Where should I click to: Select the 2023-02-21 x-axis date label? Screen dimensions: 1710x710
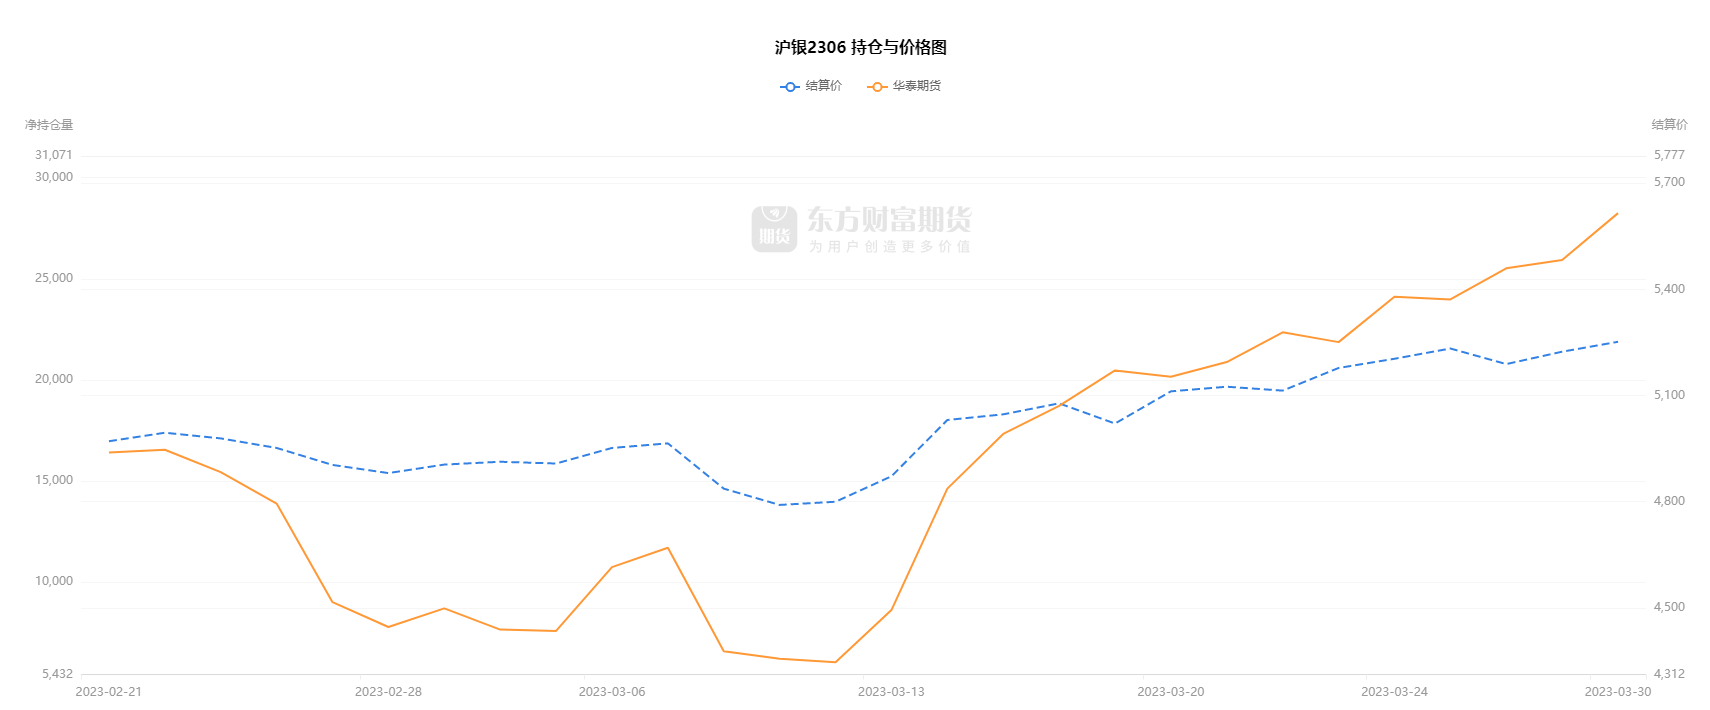(x=109, y=691)
